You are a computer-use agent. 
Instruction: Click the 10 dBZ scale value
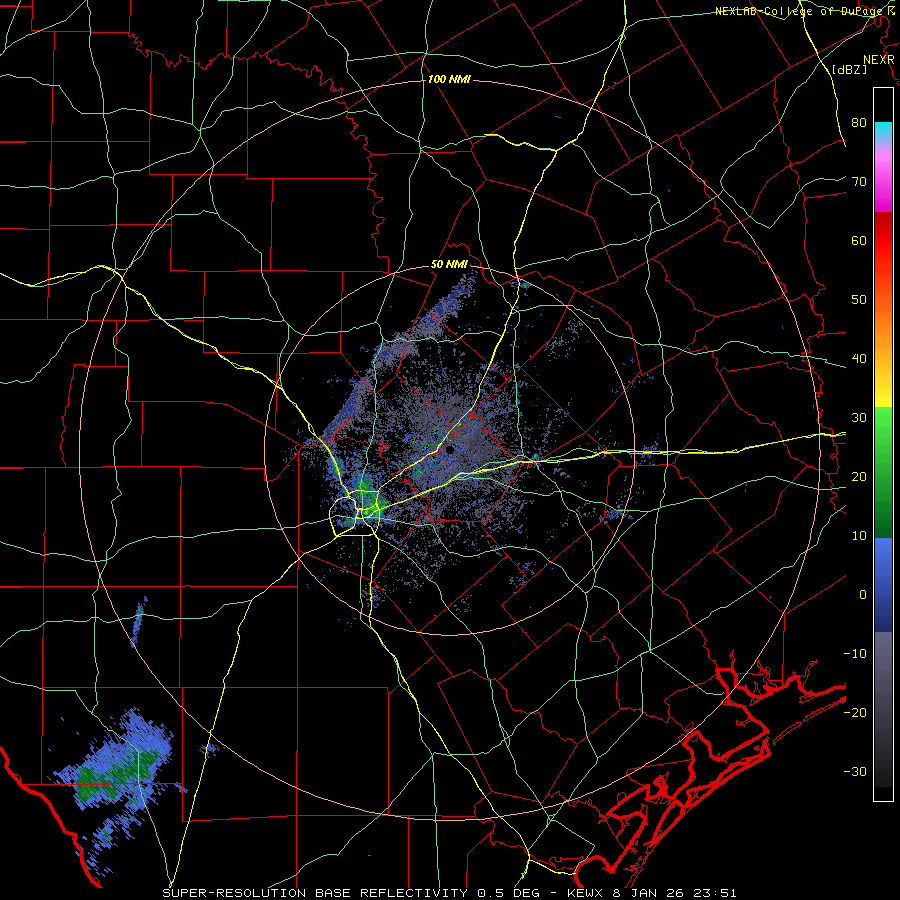tap(859, 536)
